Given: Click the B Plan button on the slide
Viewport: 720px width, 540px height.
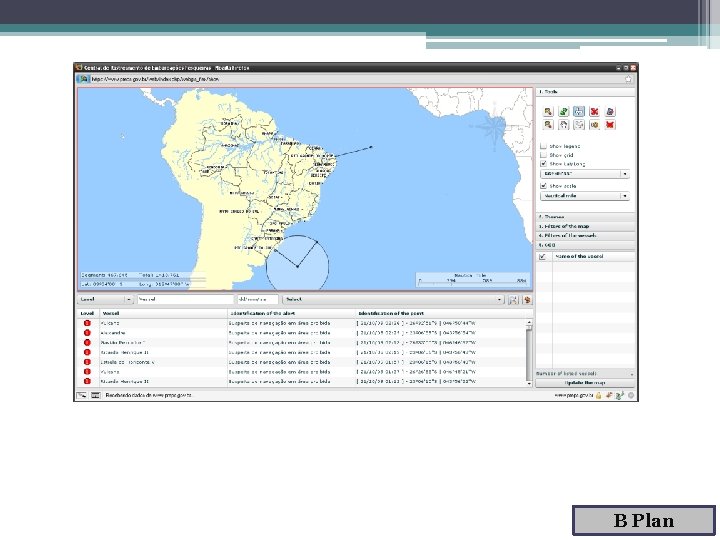Looking at the screenshot, I should click(x=644, y=520).
